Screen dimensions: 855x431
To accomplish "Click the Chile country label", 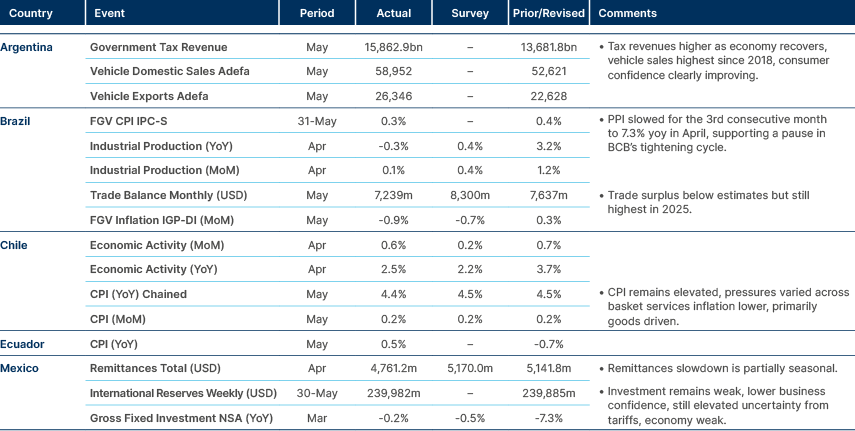I will pos(14,244).
